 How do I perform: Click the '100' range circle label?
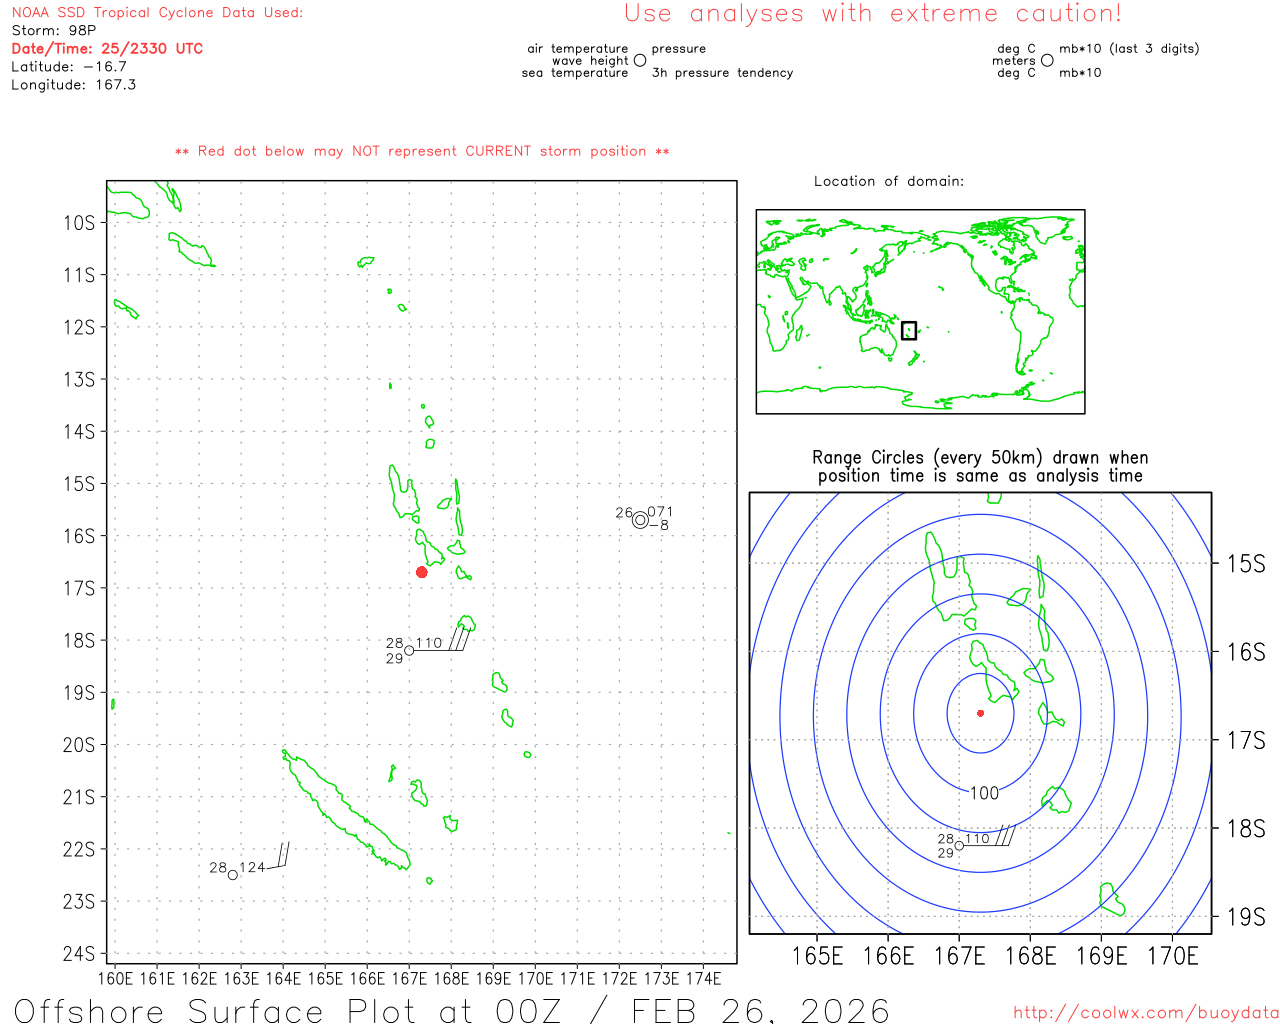tap(984, 793)
